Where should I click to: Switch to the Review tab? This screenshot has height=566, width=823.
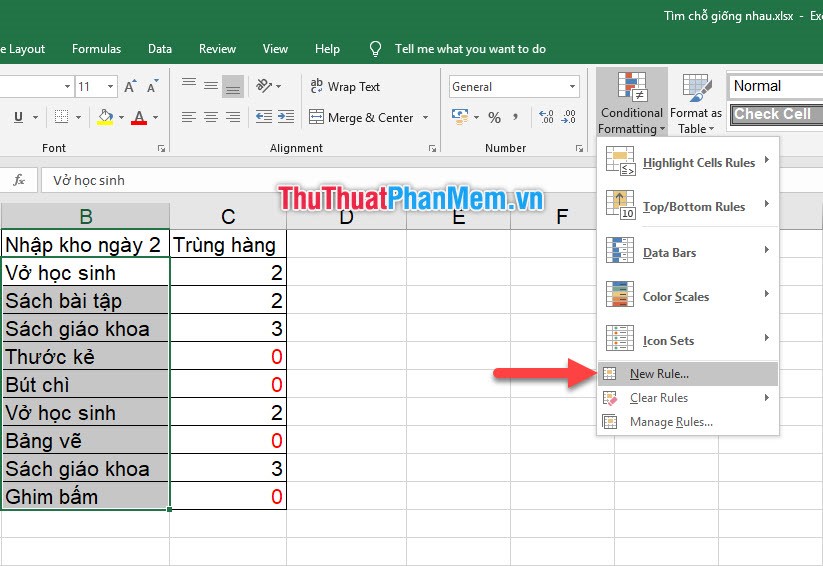pyautogui.click(x=217, y=49)
